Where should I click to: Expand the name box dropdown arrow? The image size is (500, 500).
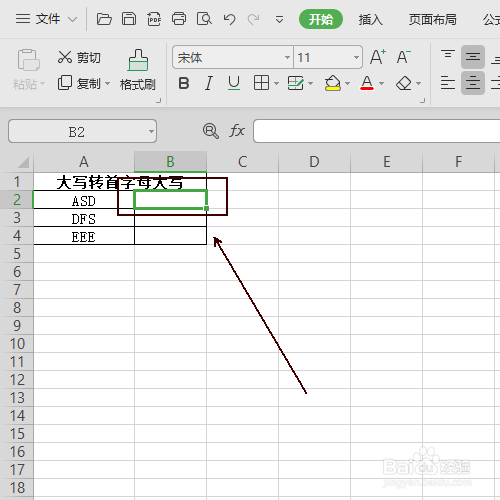coord(151,131)
